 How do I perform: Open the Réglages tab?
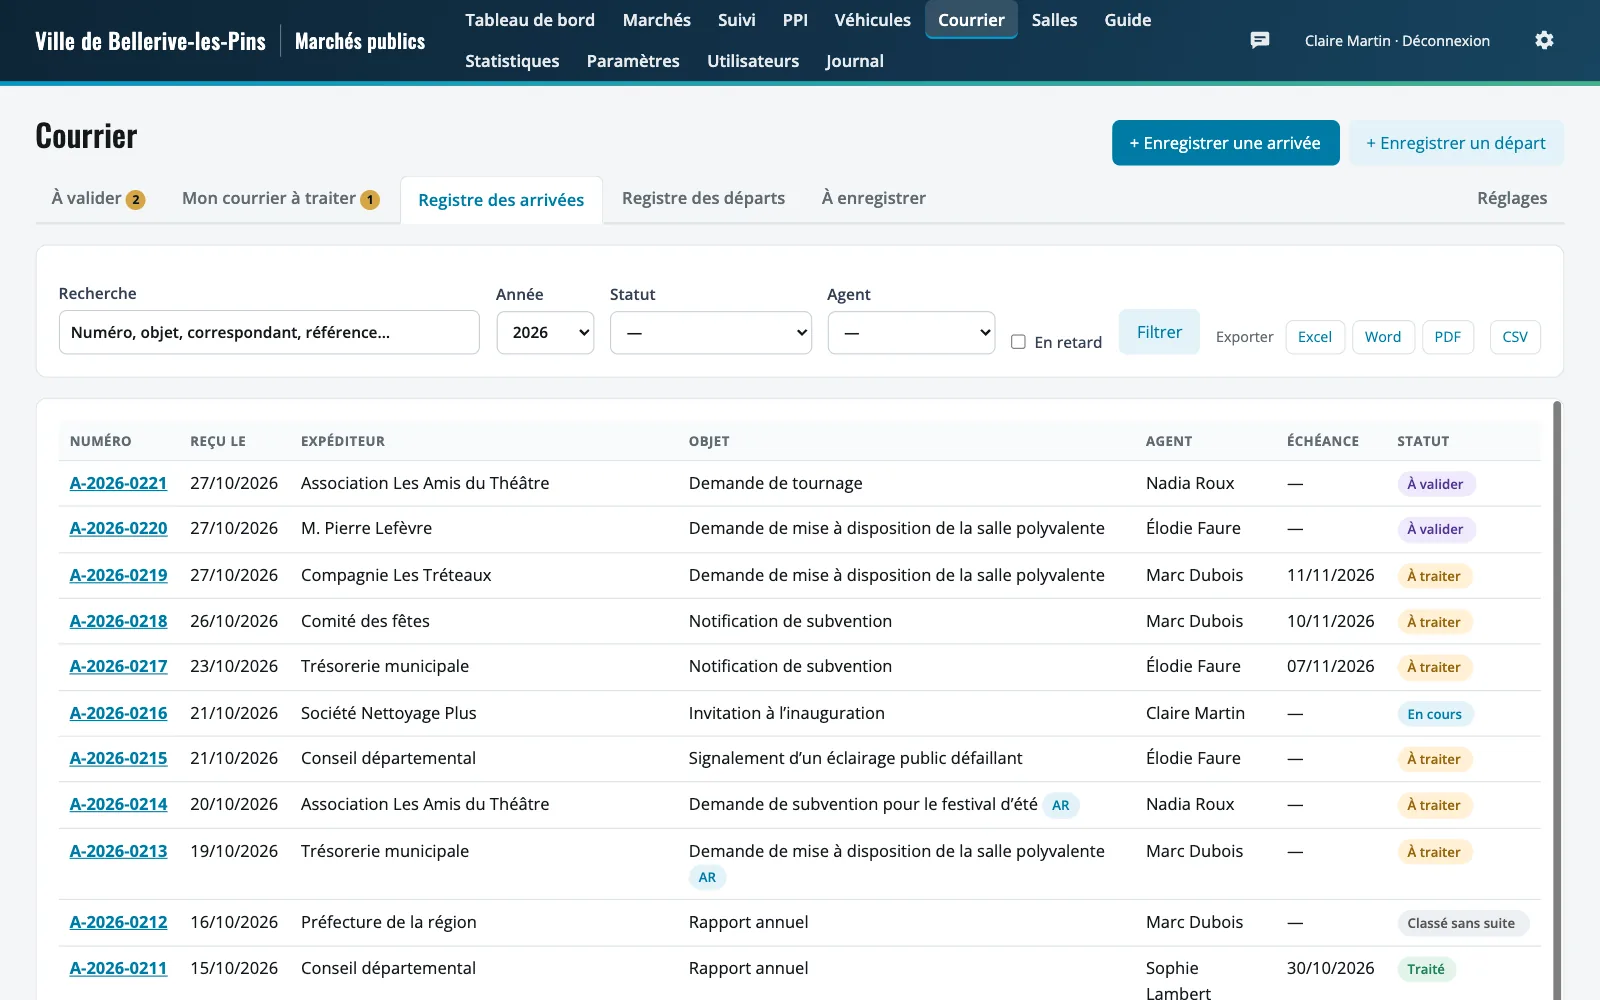pyautogui.click(x=1512, y=198)
